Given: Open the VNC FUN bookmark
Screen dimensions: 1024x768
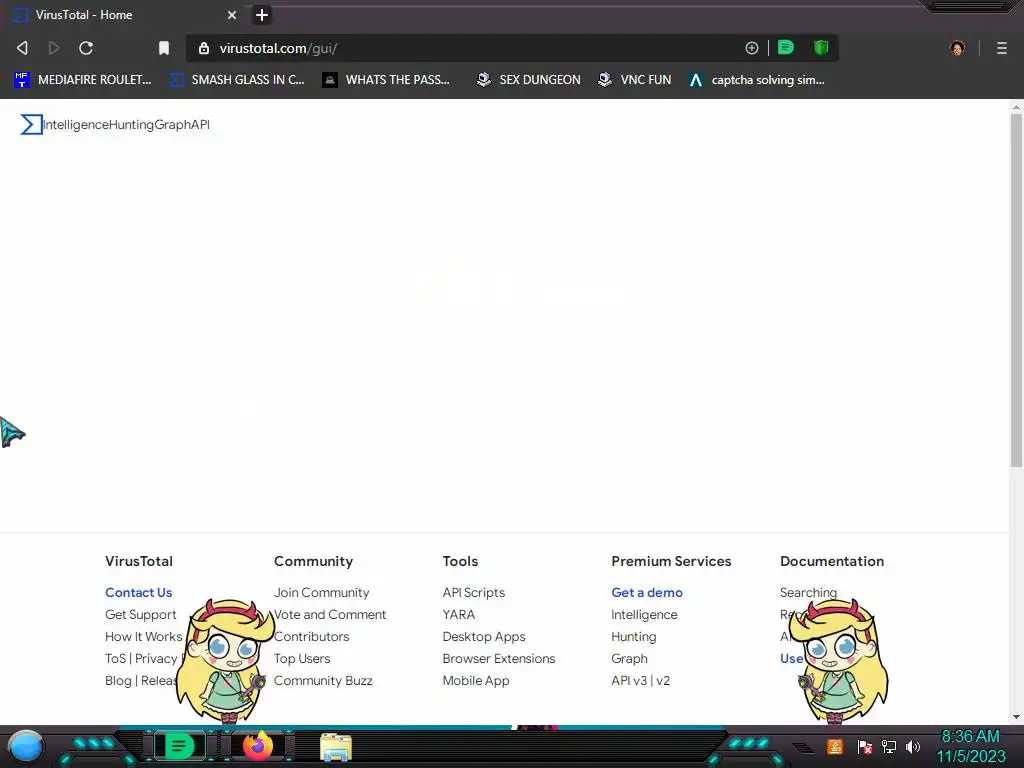Looking at the screenshot, I should point(635,80).
